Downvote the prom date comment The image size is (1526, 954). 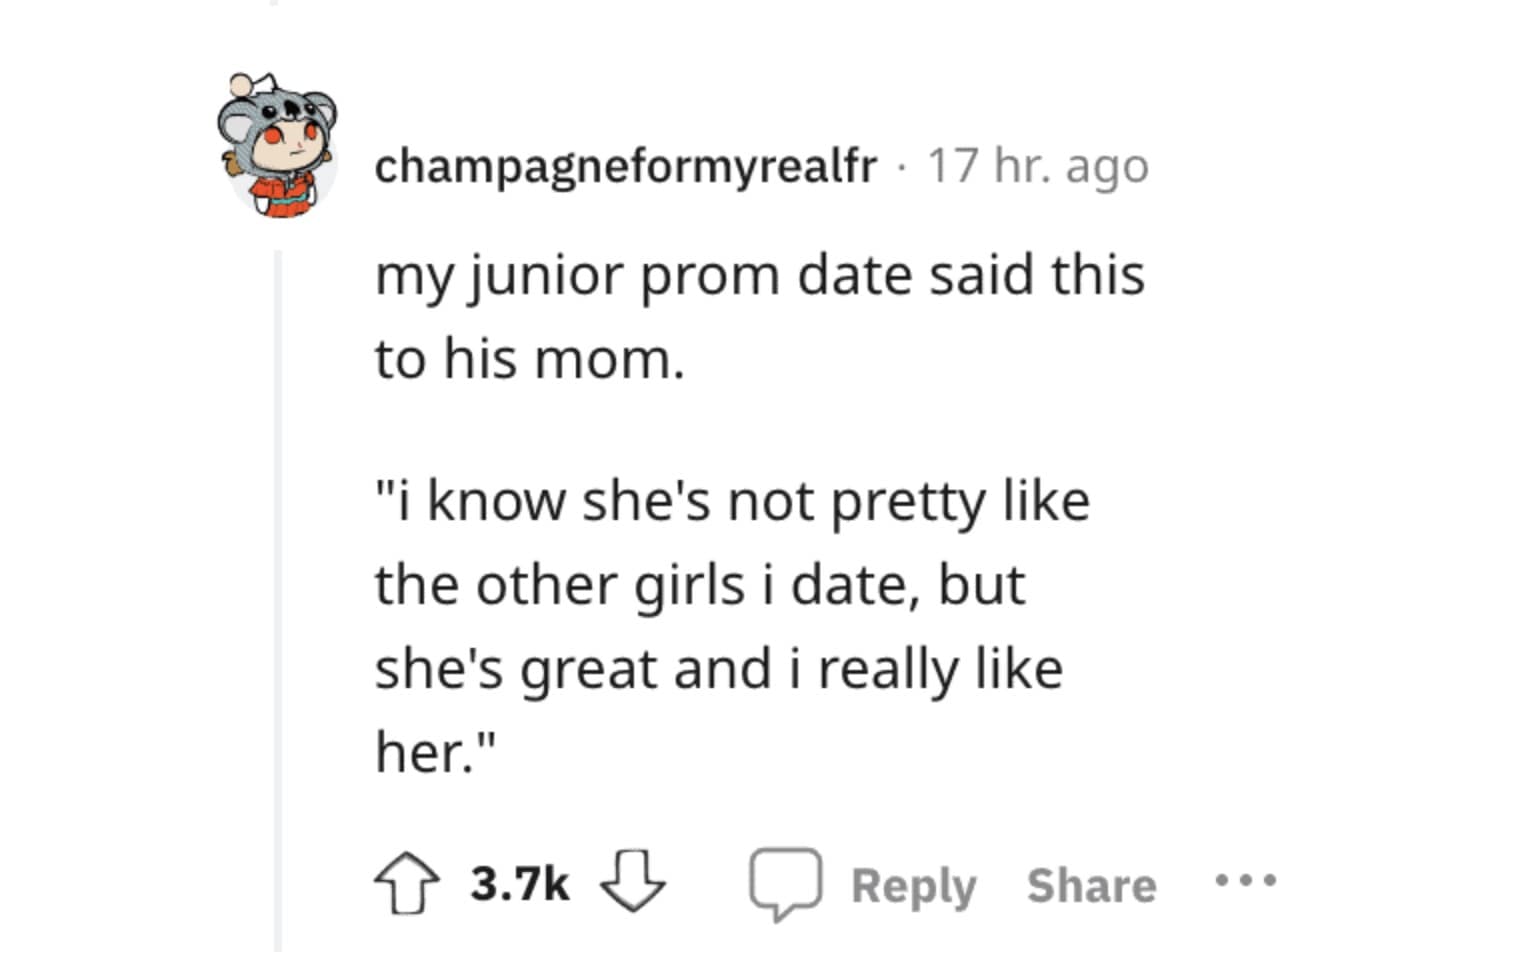(632, 881)
